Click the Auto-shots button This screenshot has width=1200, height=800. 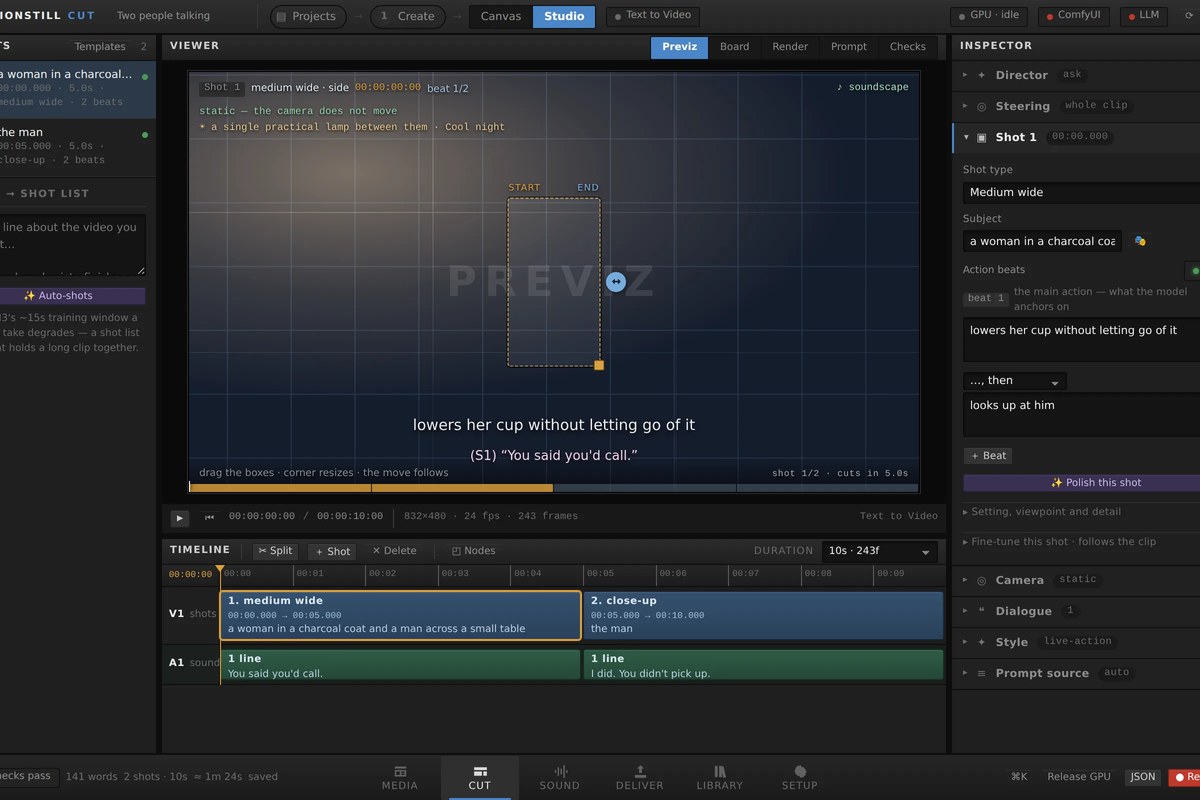pyautogui.click(x=72, y=296)
